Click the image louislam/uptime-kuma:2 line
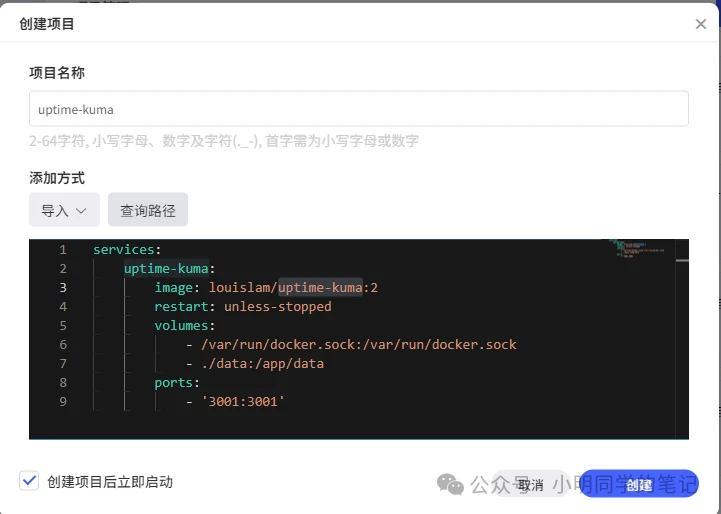The height and width of the screenshot is (514, 721). [266, 288]
